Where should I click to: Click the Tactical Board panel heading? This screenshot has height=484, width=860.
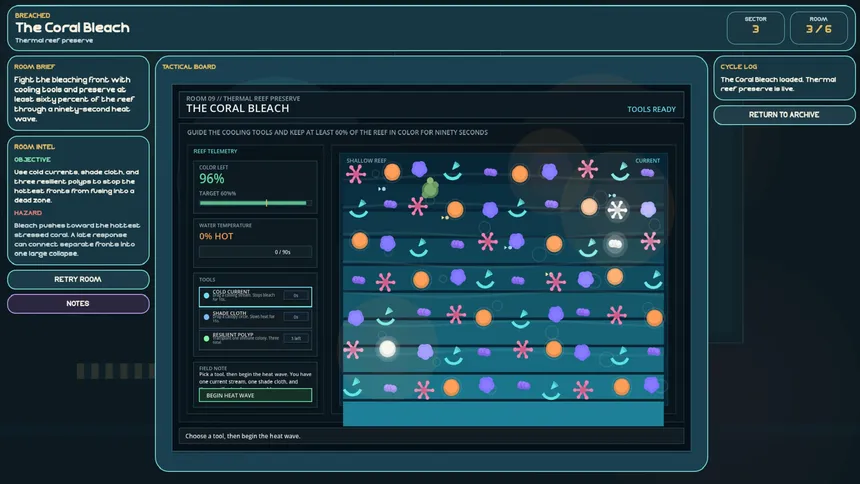coord(189,67)
